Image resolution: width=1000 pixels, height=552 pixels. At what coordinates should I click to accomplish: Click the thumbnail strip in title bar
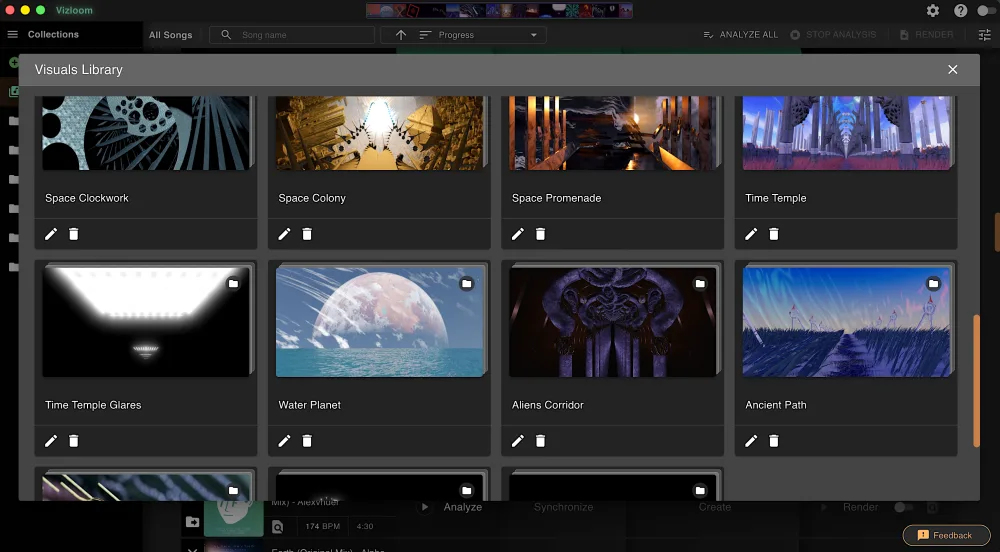coord(499,10)
